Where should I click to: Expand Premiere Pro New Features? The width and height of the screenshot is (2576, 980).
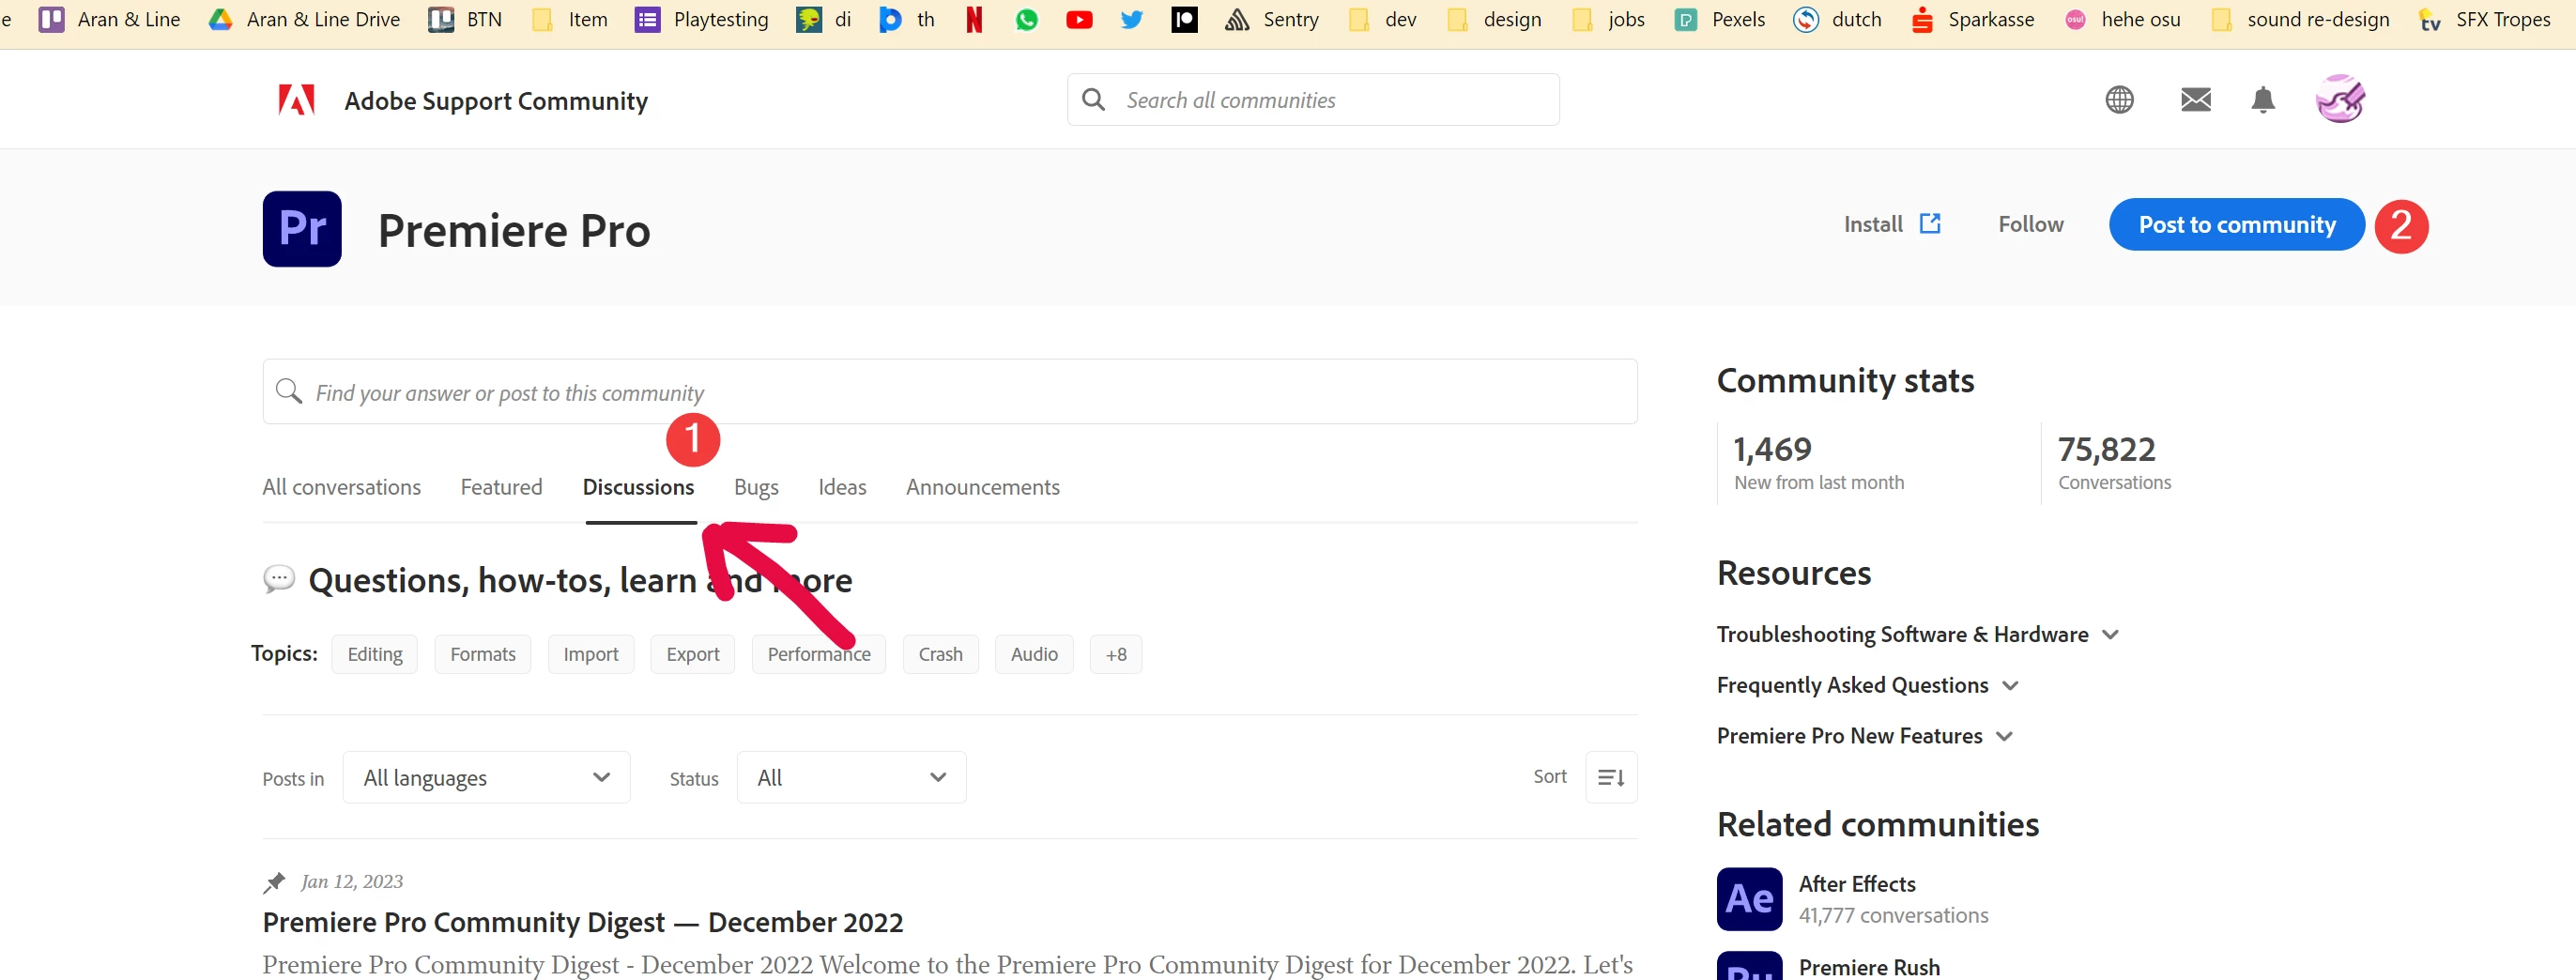[x=1864, y=736]
